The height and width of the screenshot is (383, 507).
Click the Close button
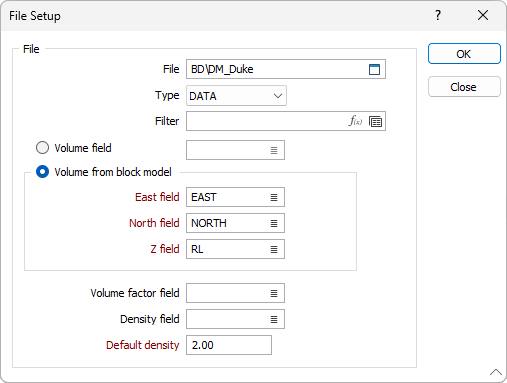coord(464,87)
